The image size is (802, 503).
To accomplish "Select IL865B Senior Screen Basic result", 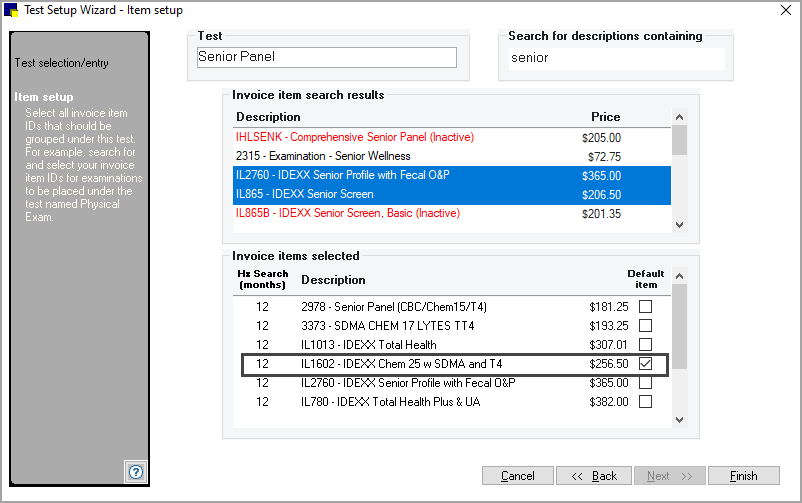I will (452, 213).
